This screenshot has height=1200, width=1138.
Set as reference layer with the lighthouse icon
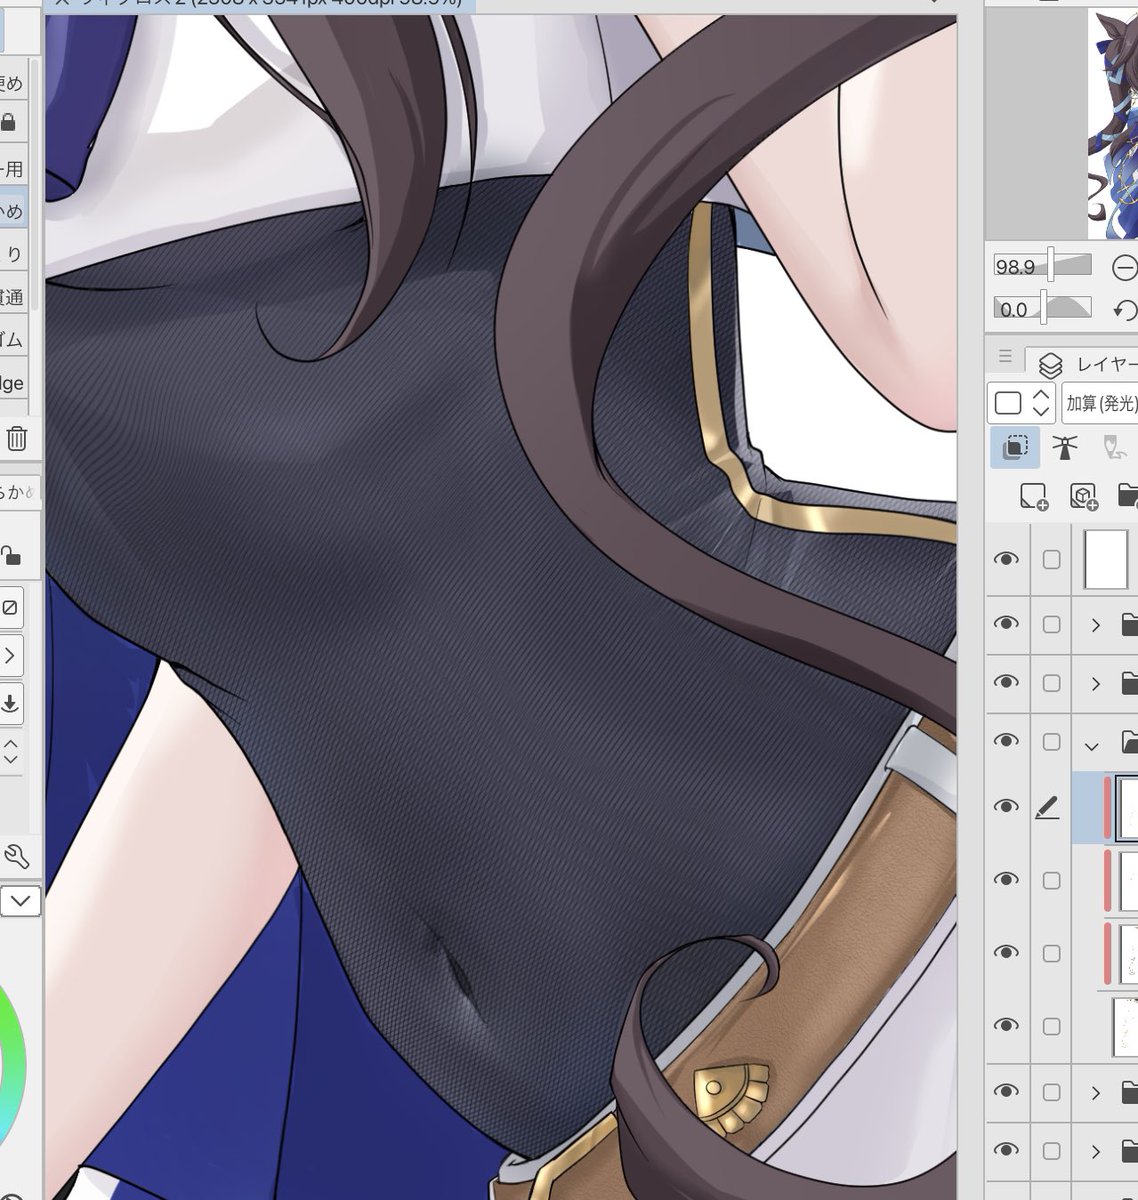(1065, 447)
